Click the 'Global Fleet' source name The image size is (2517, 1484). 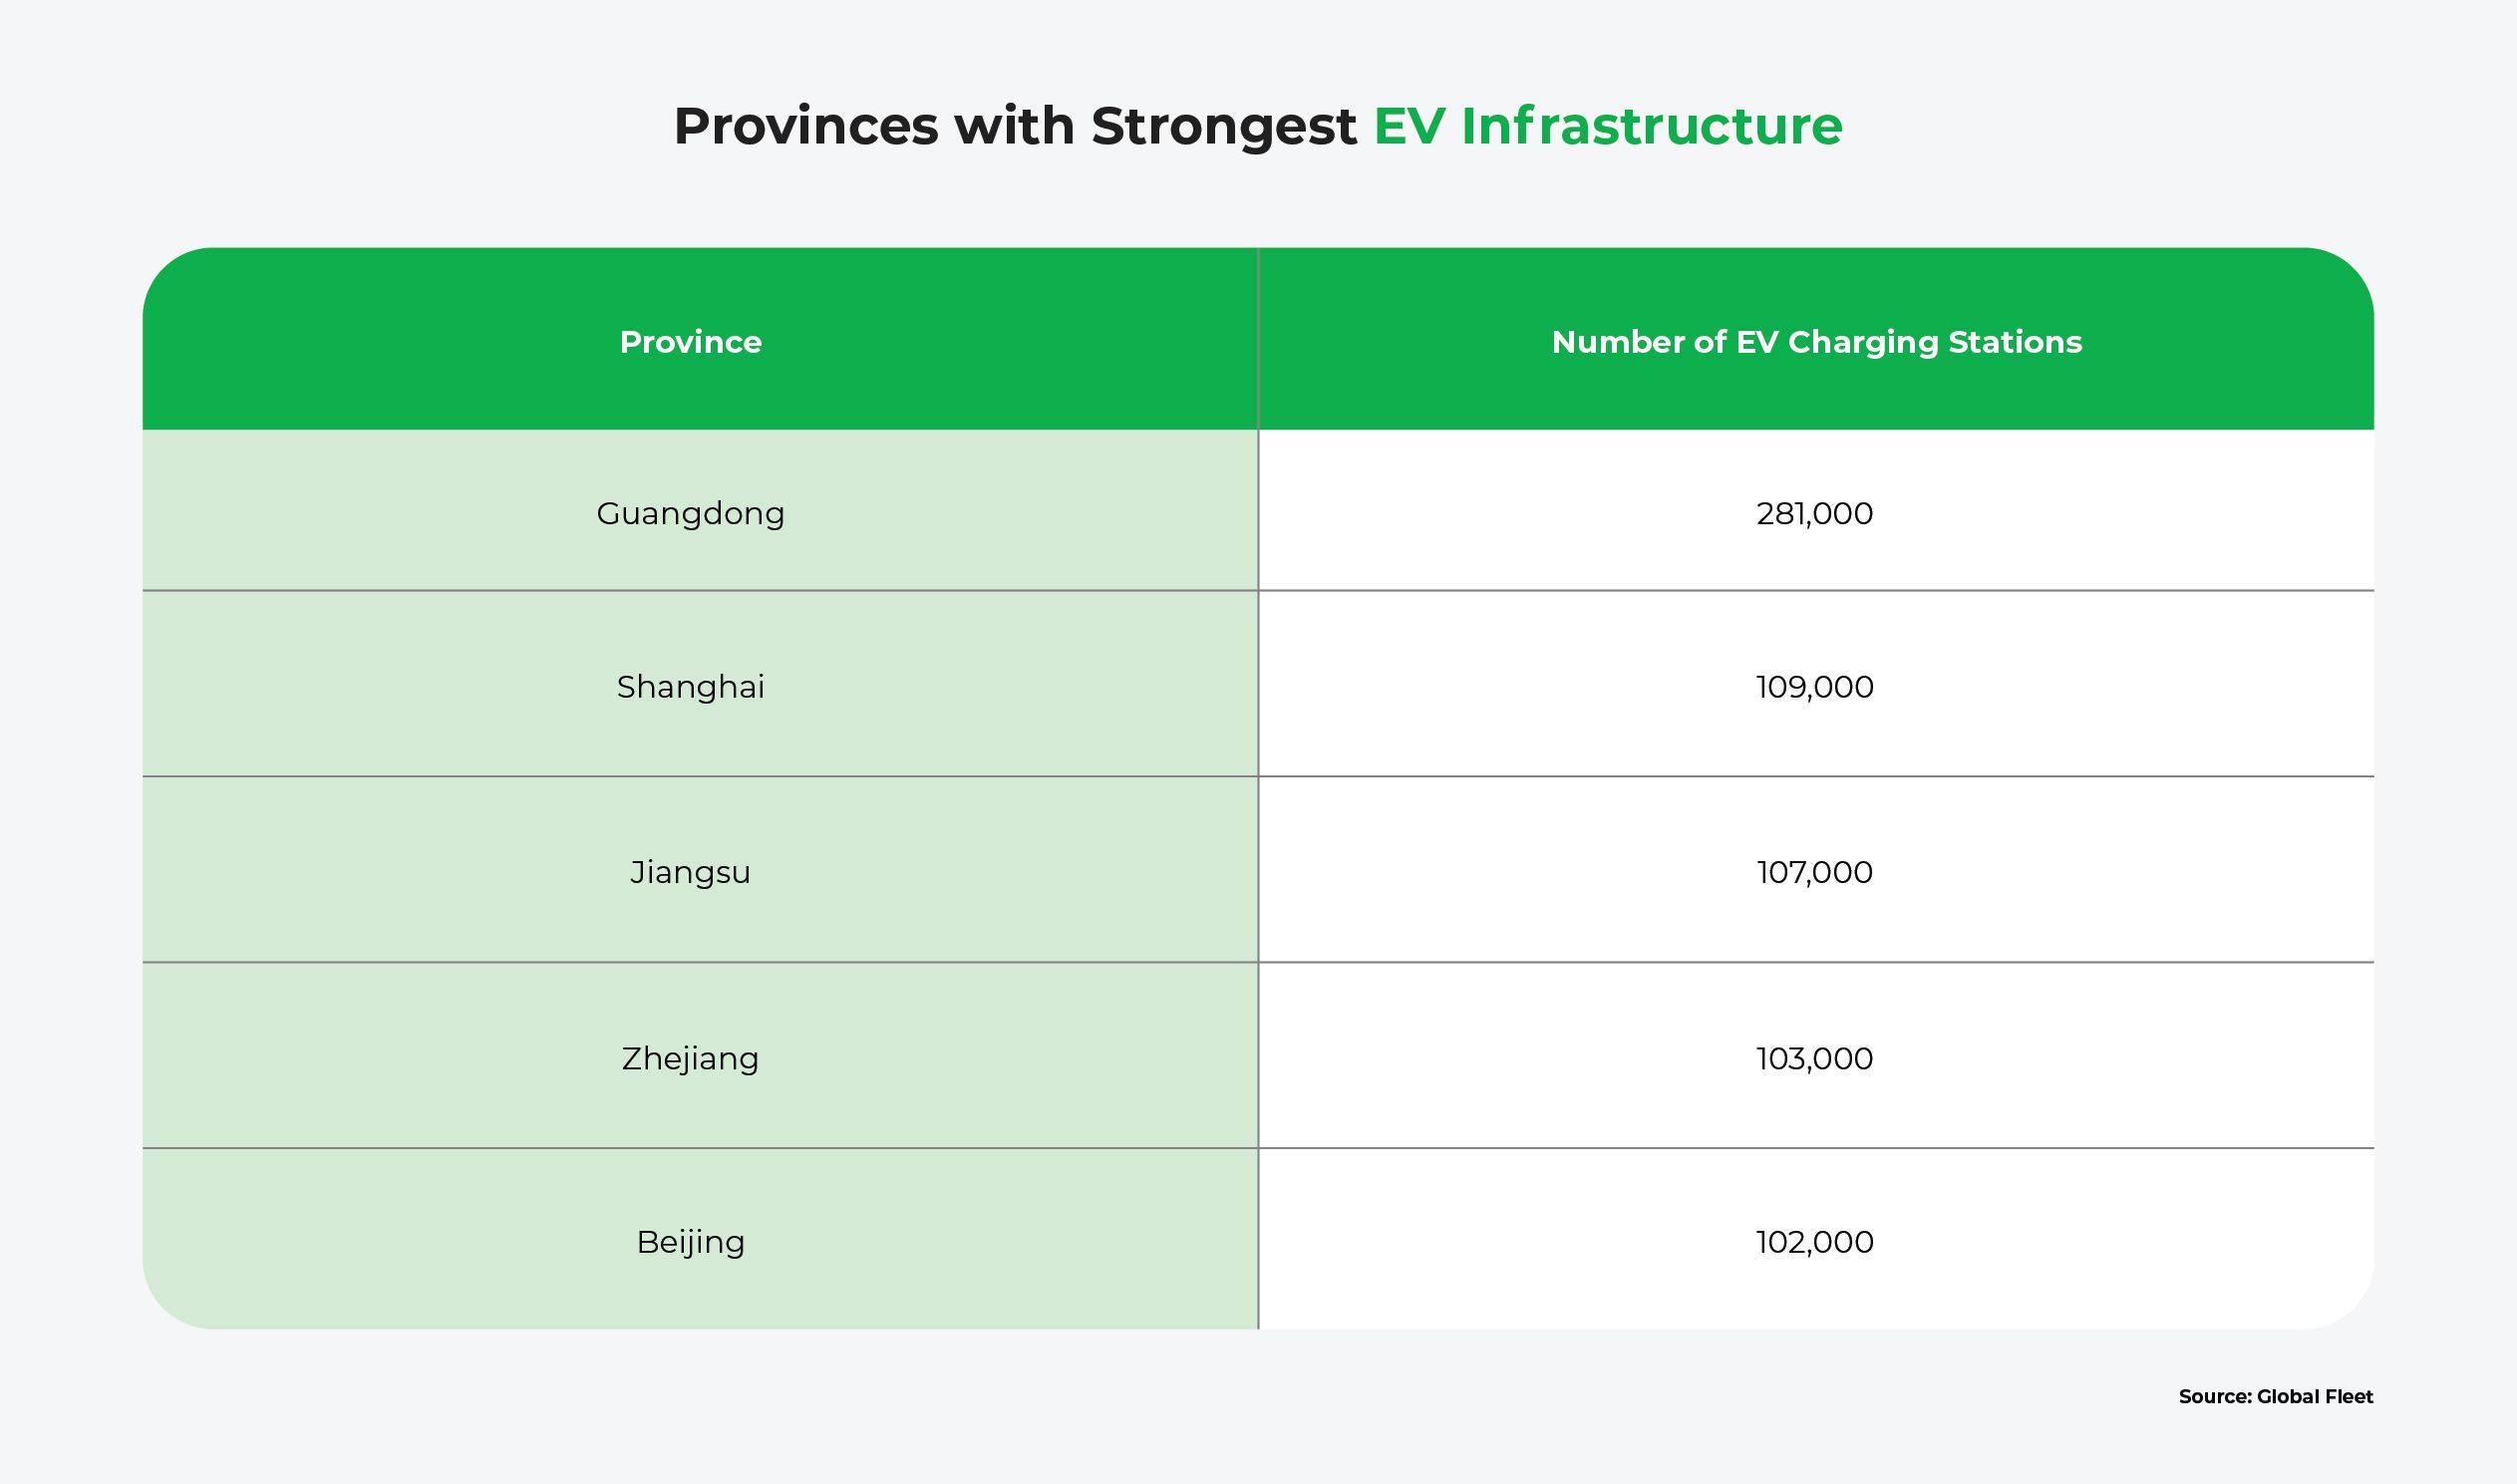click(2314, 1397)
